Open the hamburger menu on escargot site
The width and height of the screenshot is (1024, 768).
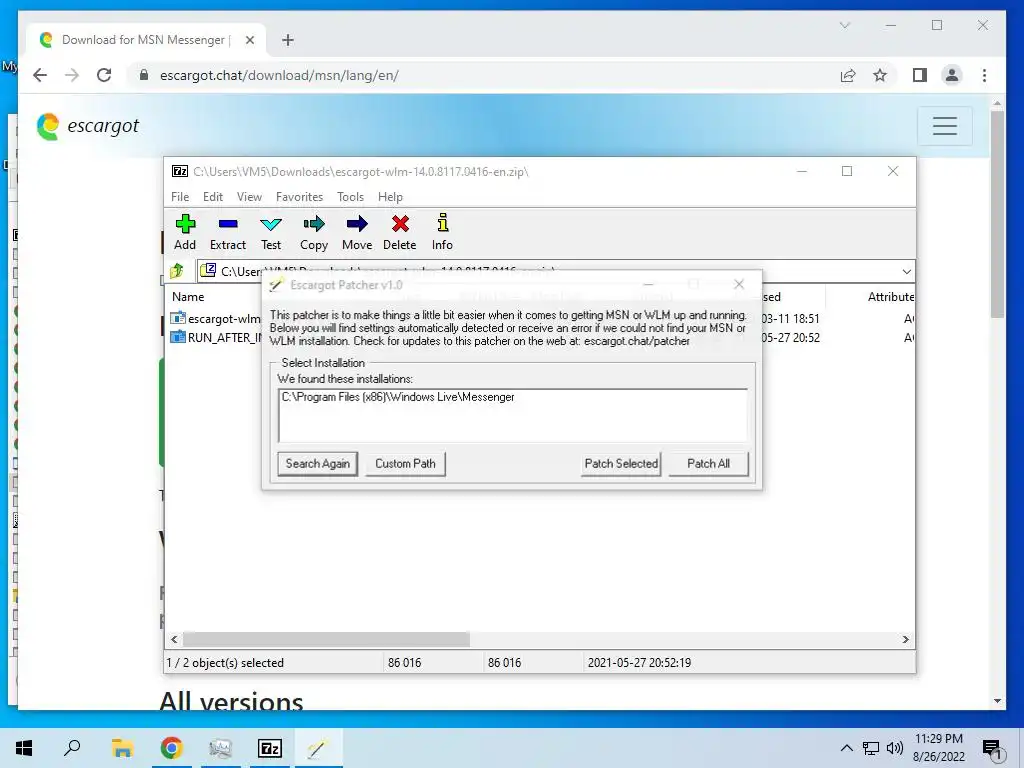click(944, 125)
